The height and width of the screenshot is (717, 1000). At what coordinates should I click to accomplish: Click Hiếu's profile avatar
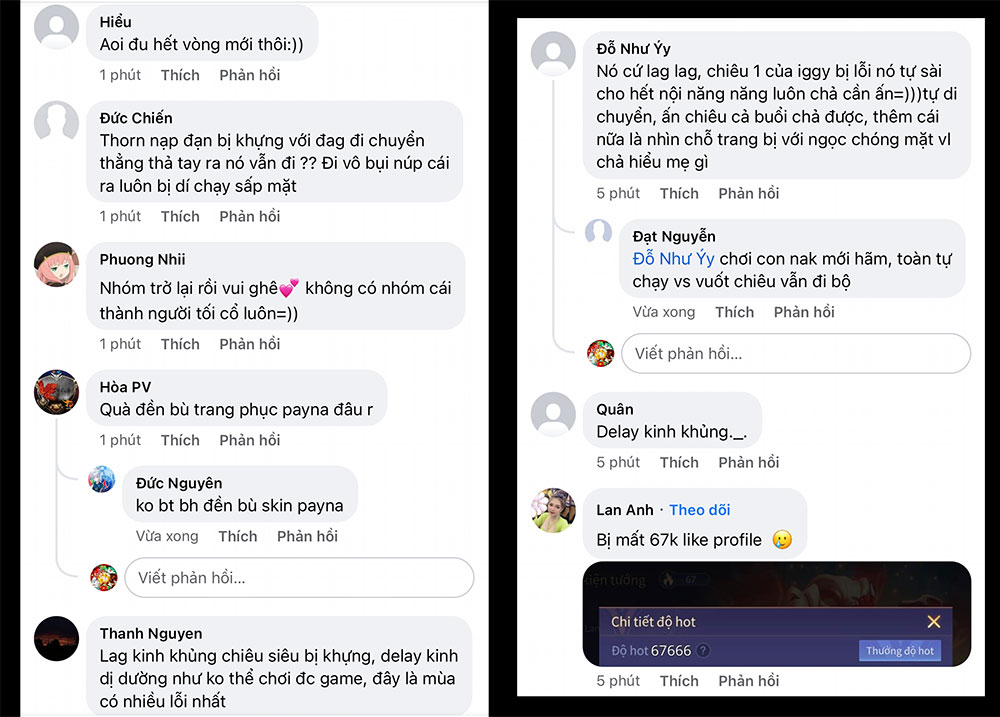(56, 28)
